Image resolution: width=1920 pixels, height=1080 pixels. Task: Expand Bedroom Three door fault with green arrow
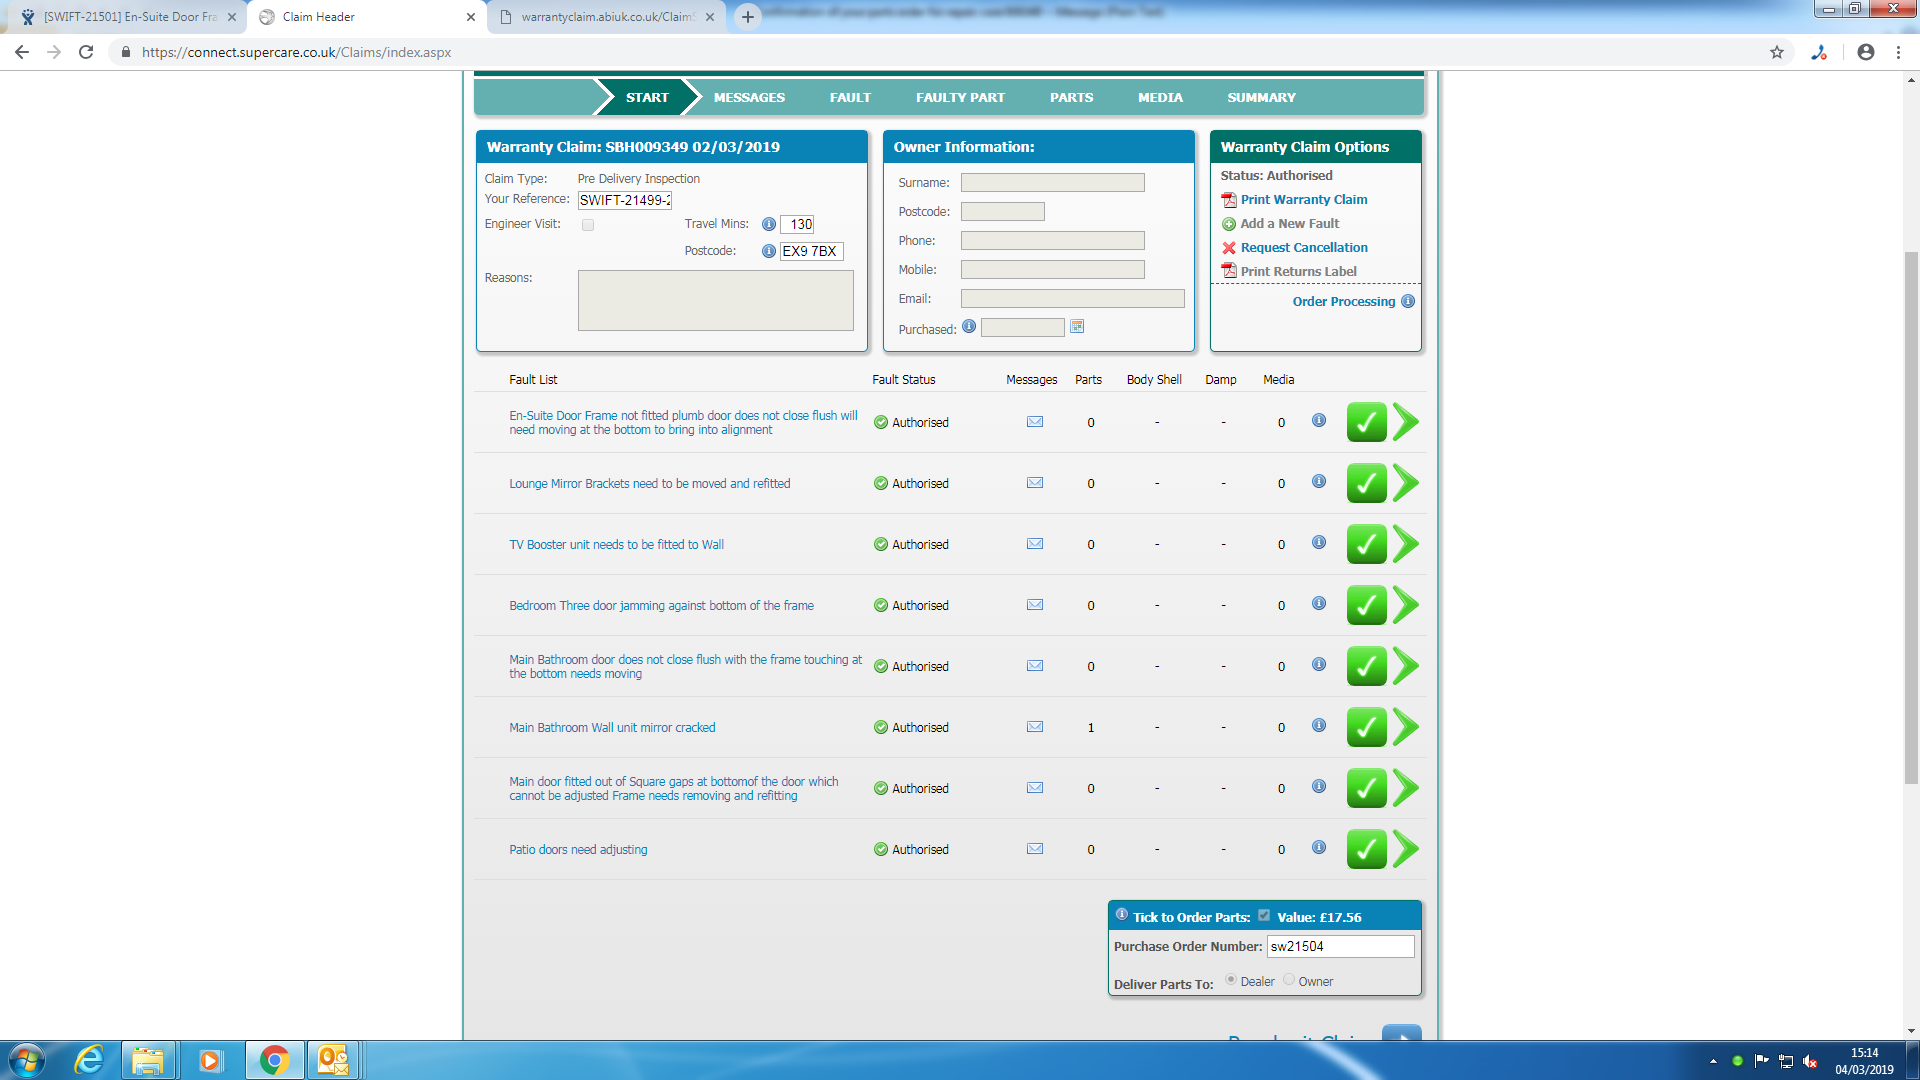coord(1406,605)
